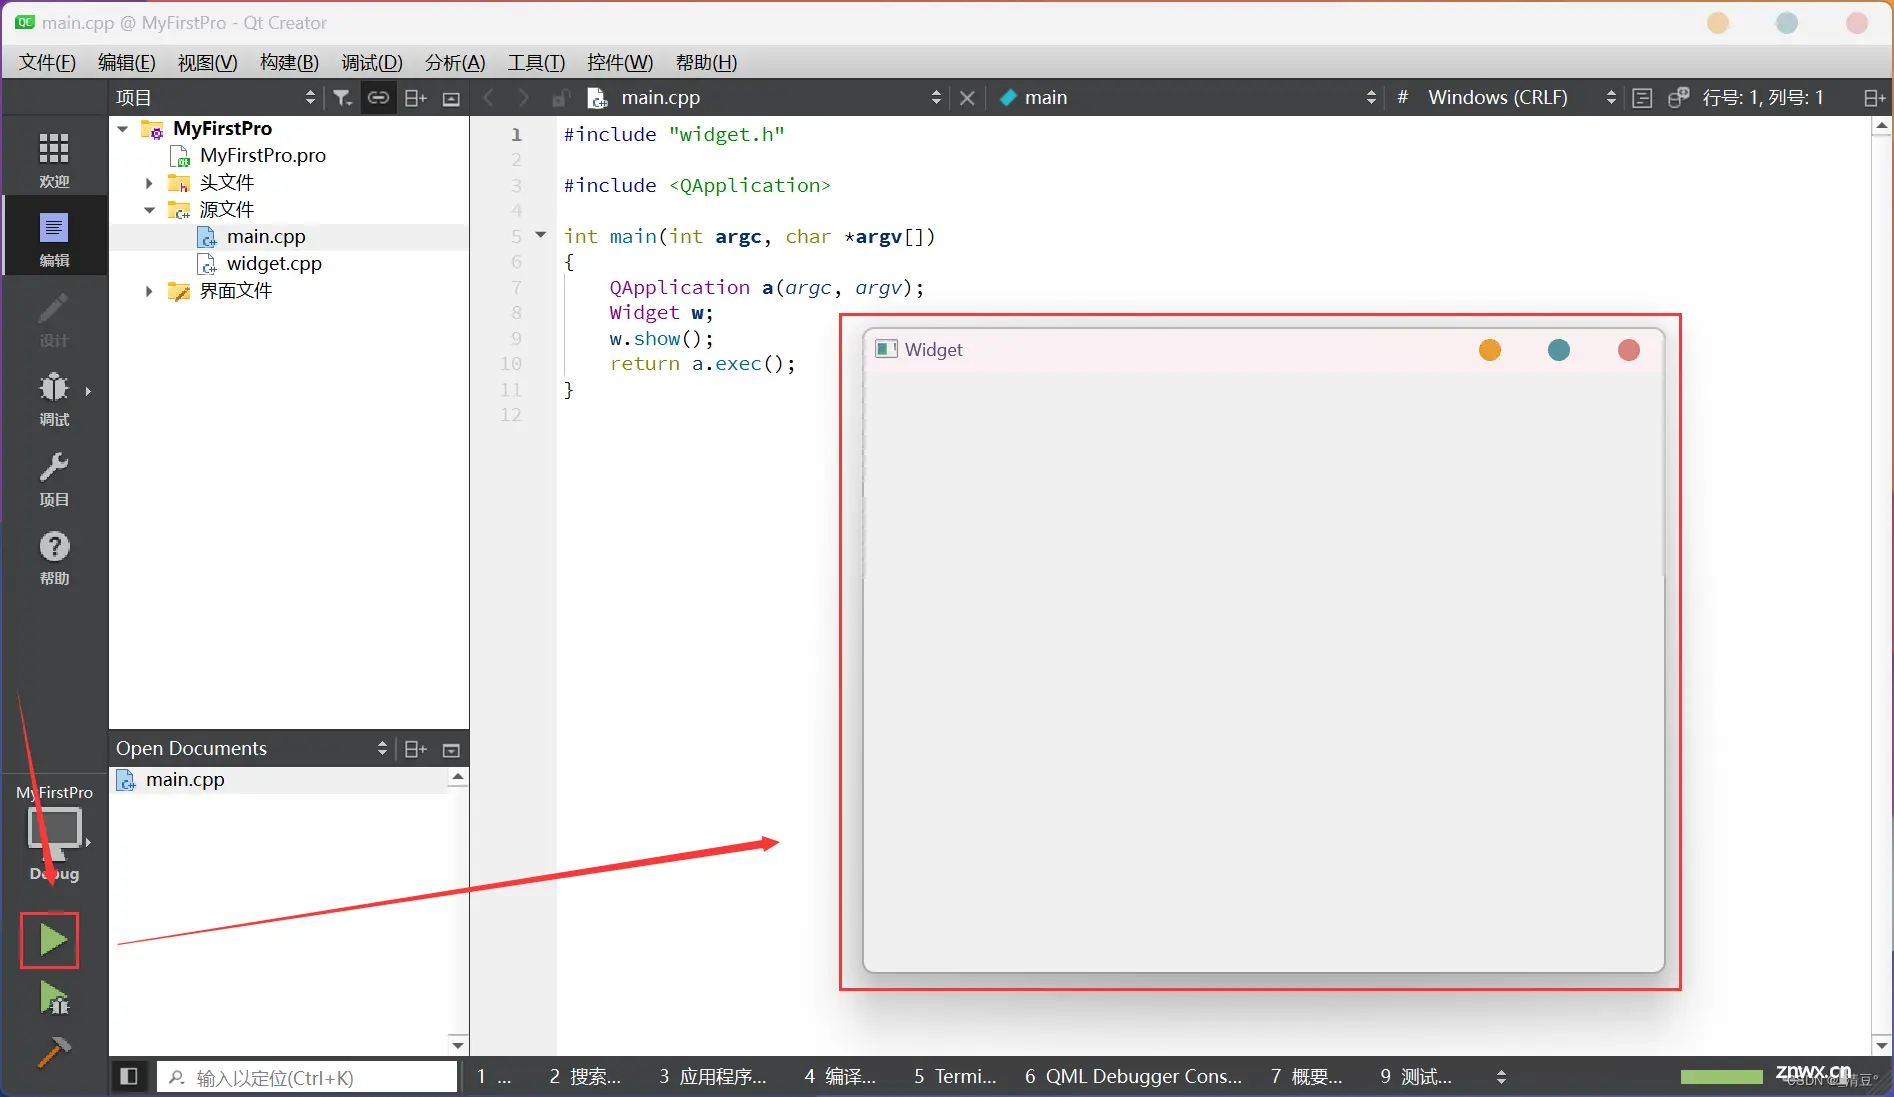Toggle synchronize with editor link icon
Screen dimensions: 1894x1097
tap(378, 98)
